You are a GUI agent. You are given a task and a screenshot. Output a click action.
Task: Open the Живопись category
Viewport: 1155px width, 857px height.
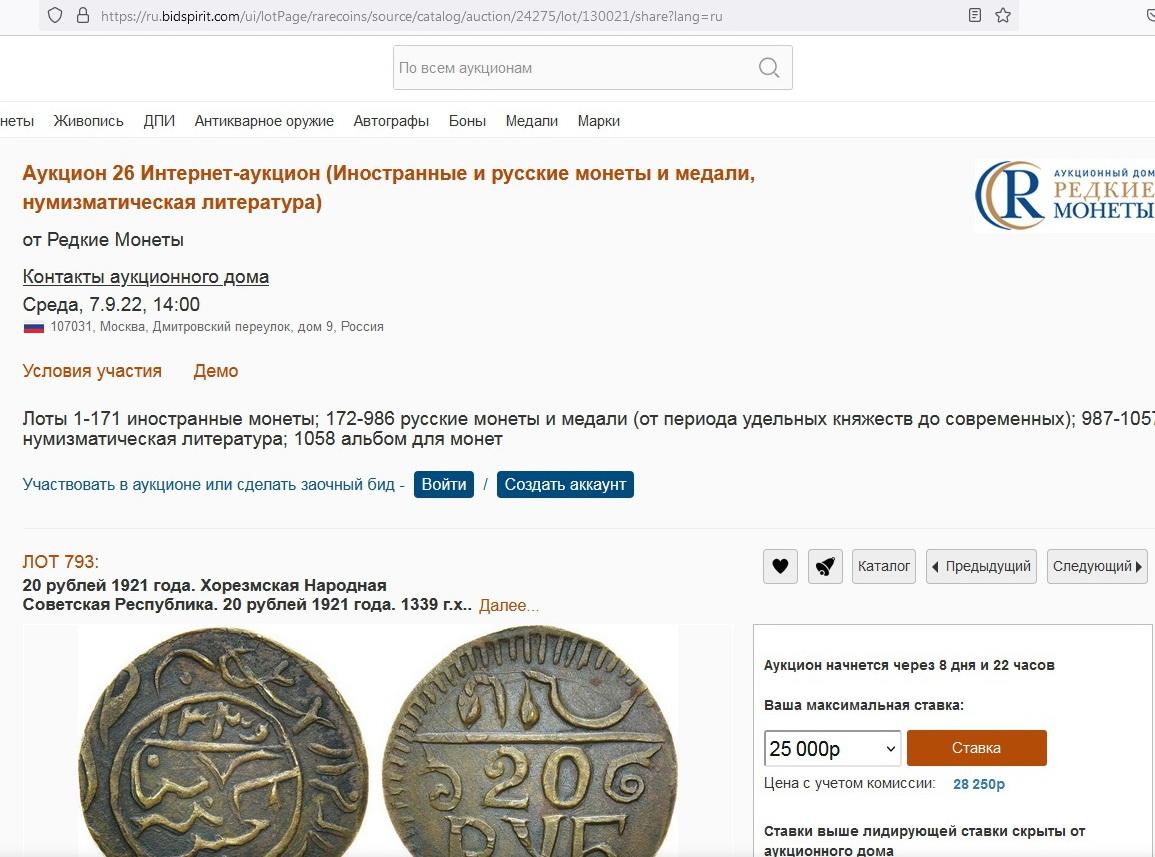pos(89,121)
